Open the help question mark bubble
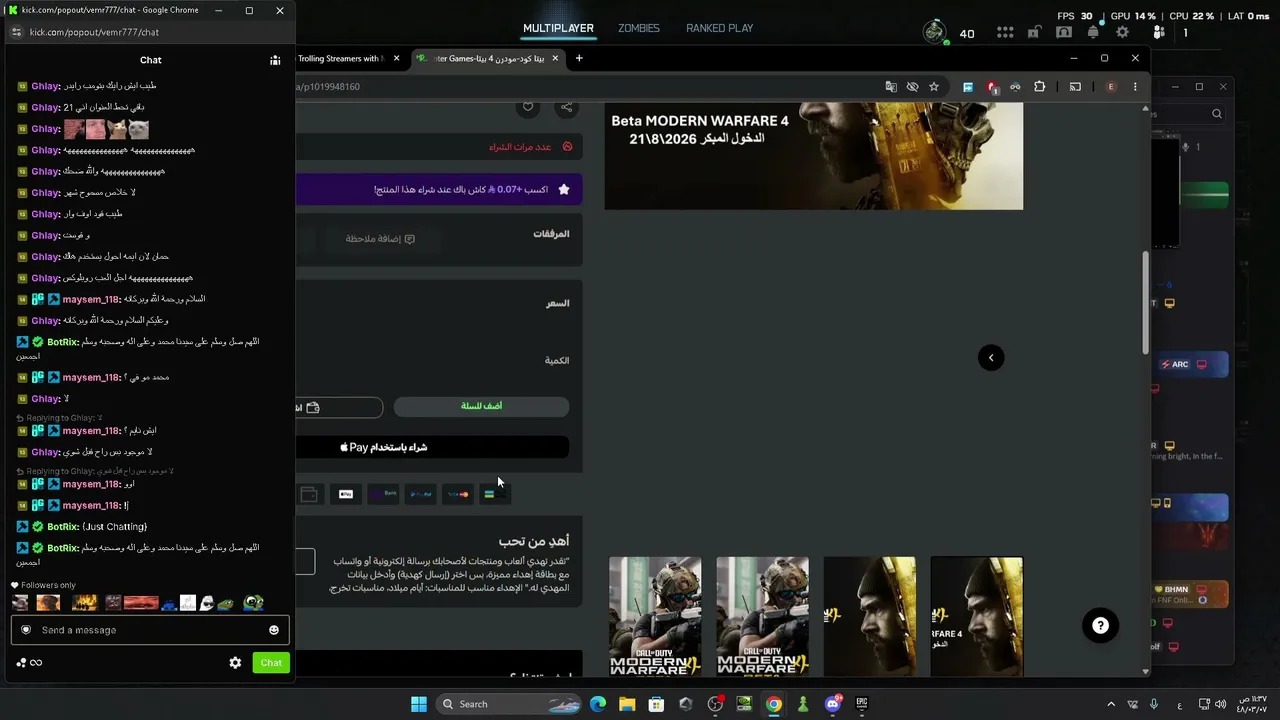1280x720 pixels. 1100,626
